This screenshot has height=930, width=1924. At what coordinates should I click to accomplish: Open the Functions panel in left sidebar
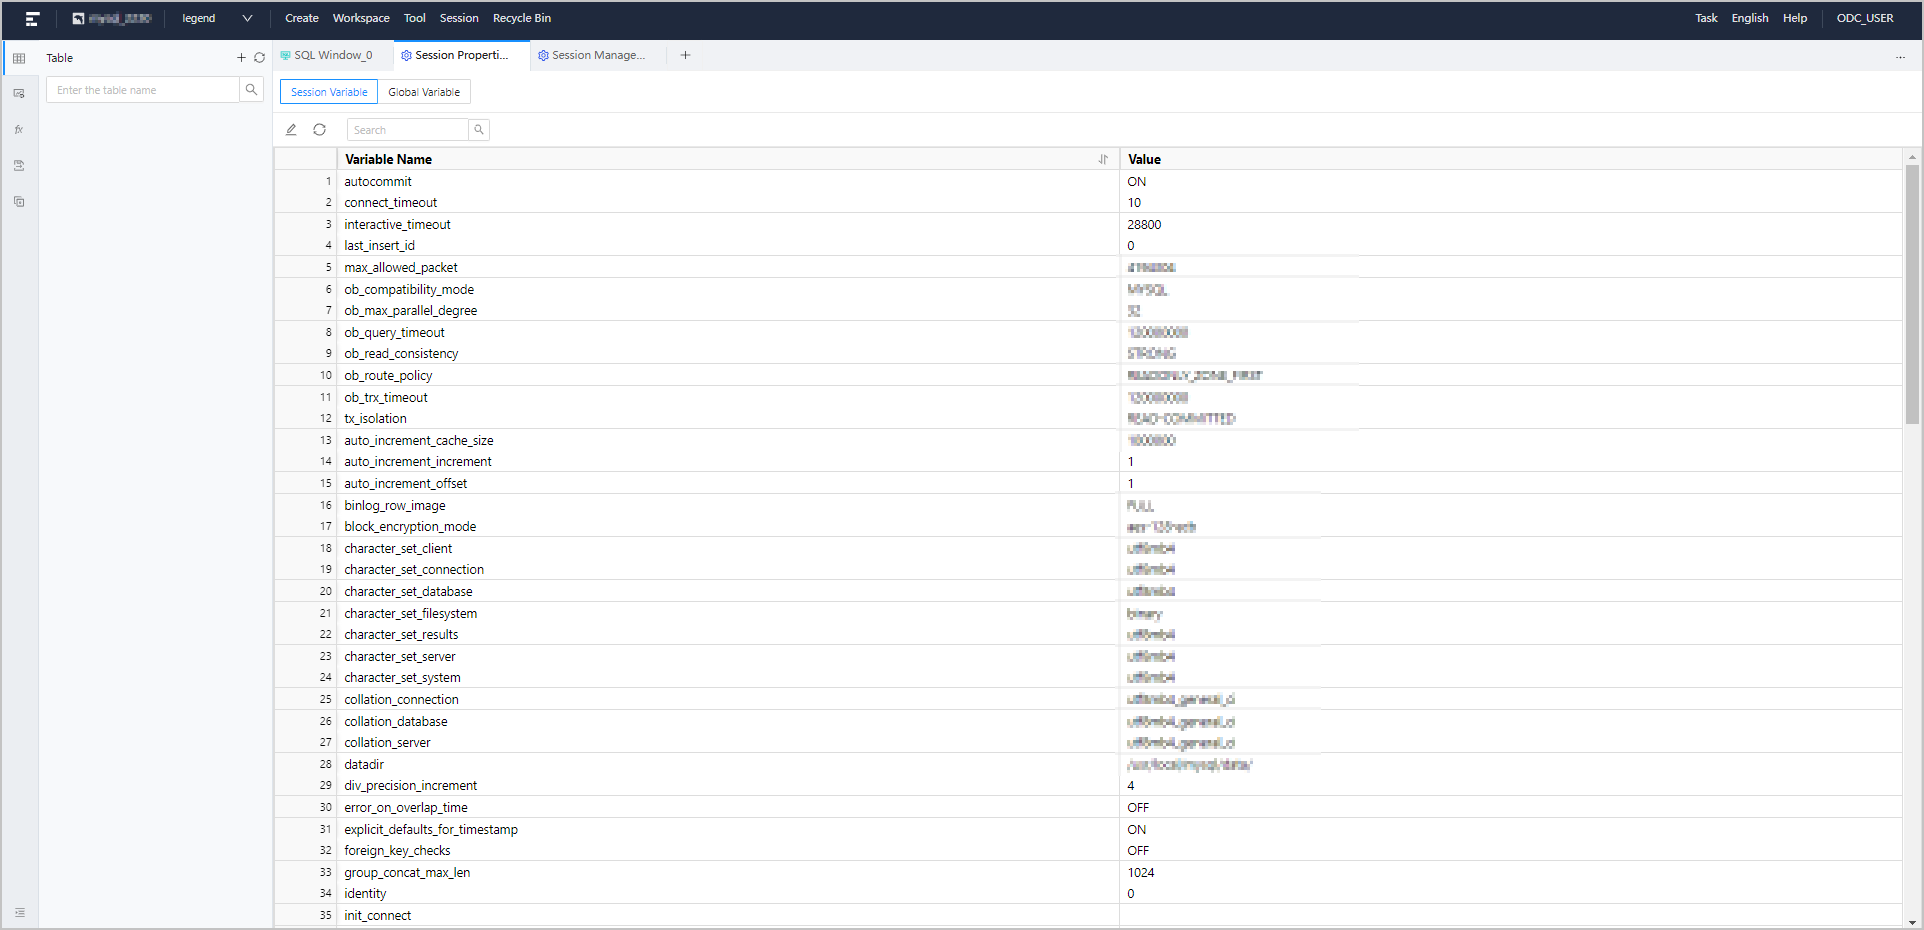(18, 129)
